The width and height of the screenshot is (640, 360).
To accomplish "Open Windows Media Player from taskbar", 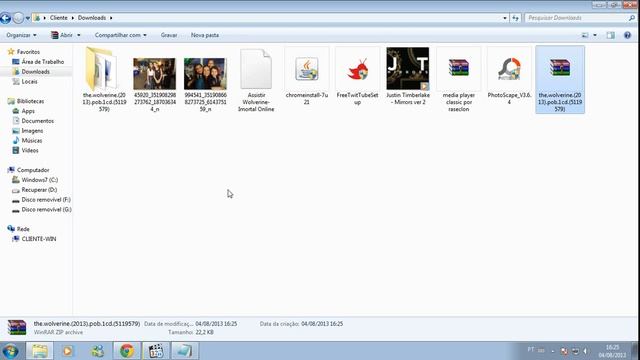I will point(68,351).
